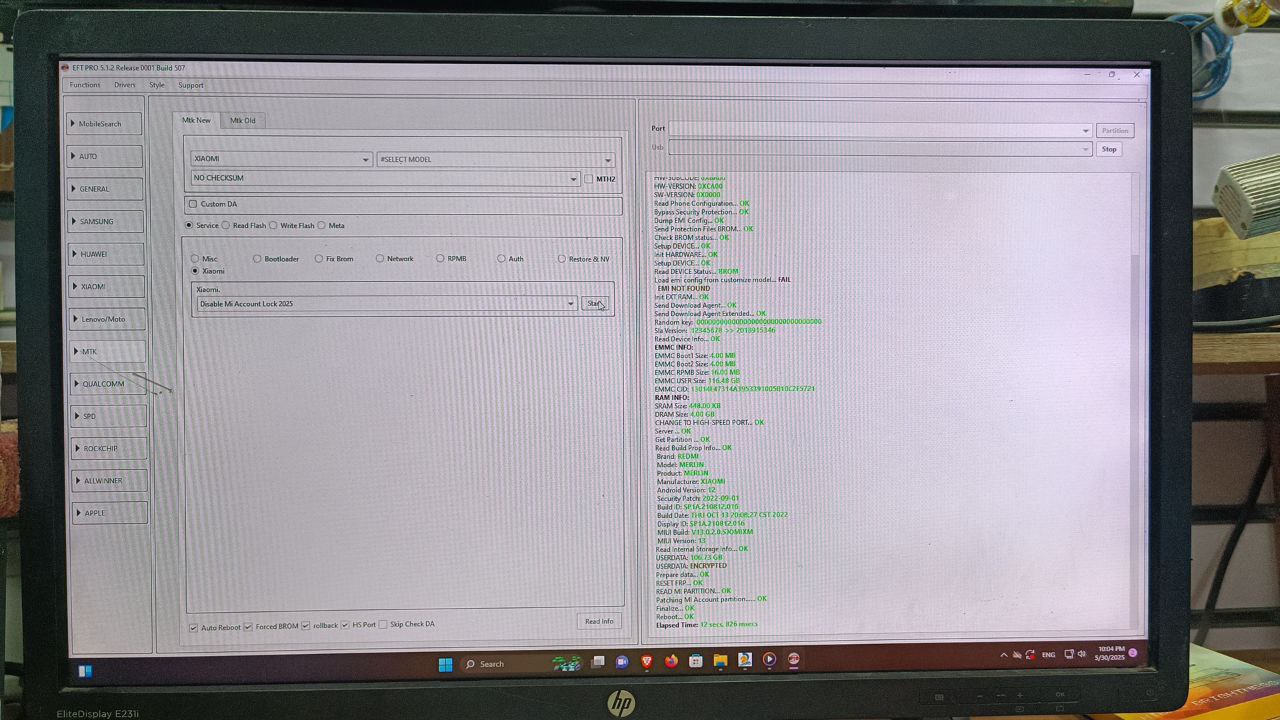Screen dimensions: 1280x720
Task: Open the Task View icon on taskbar
Action: 598,662
